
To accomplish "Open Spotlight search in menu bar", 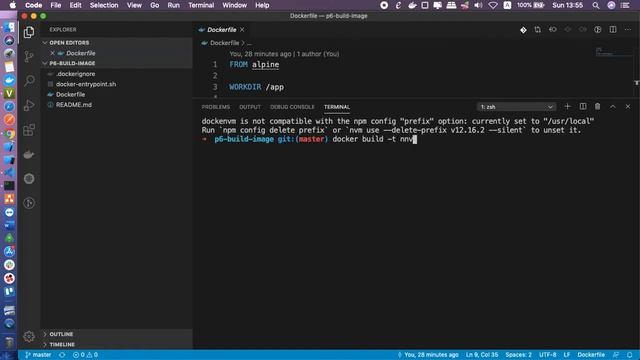I will point(596,5).
